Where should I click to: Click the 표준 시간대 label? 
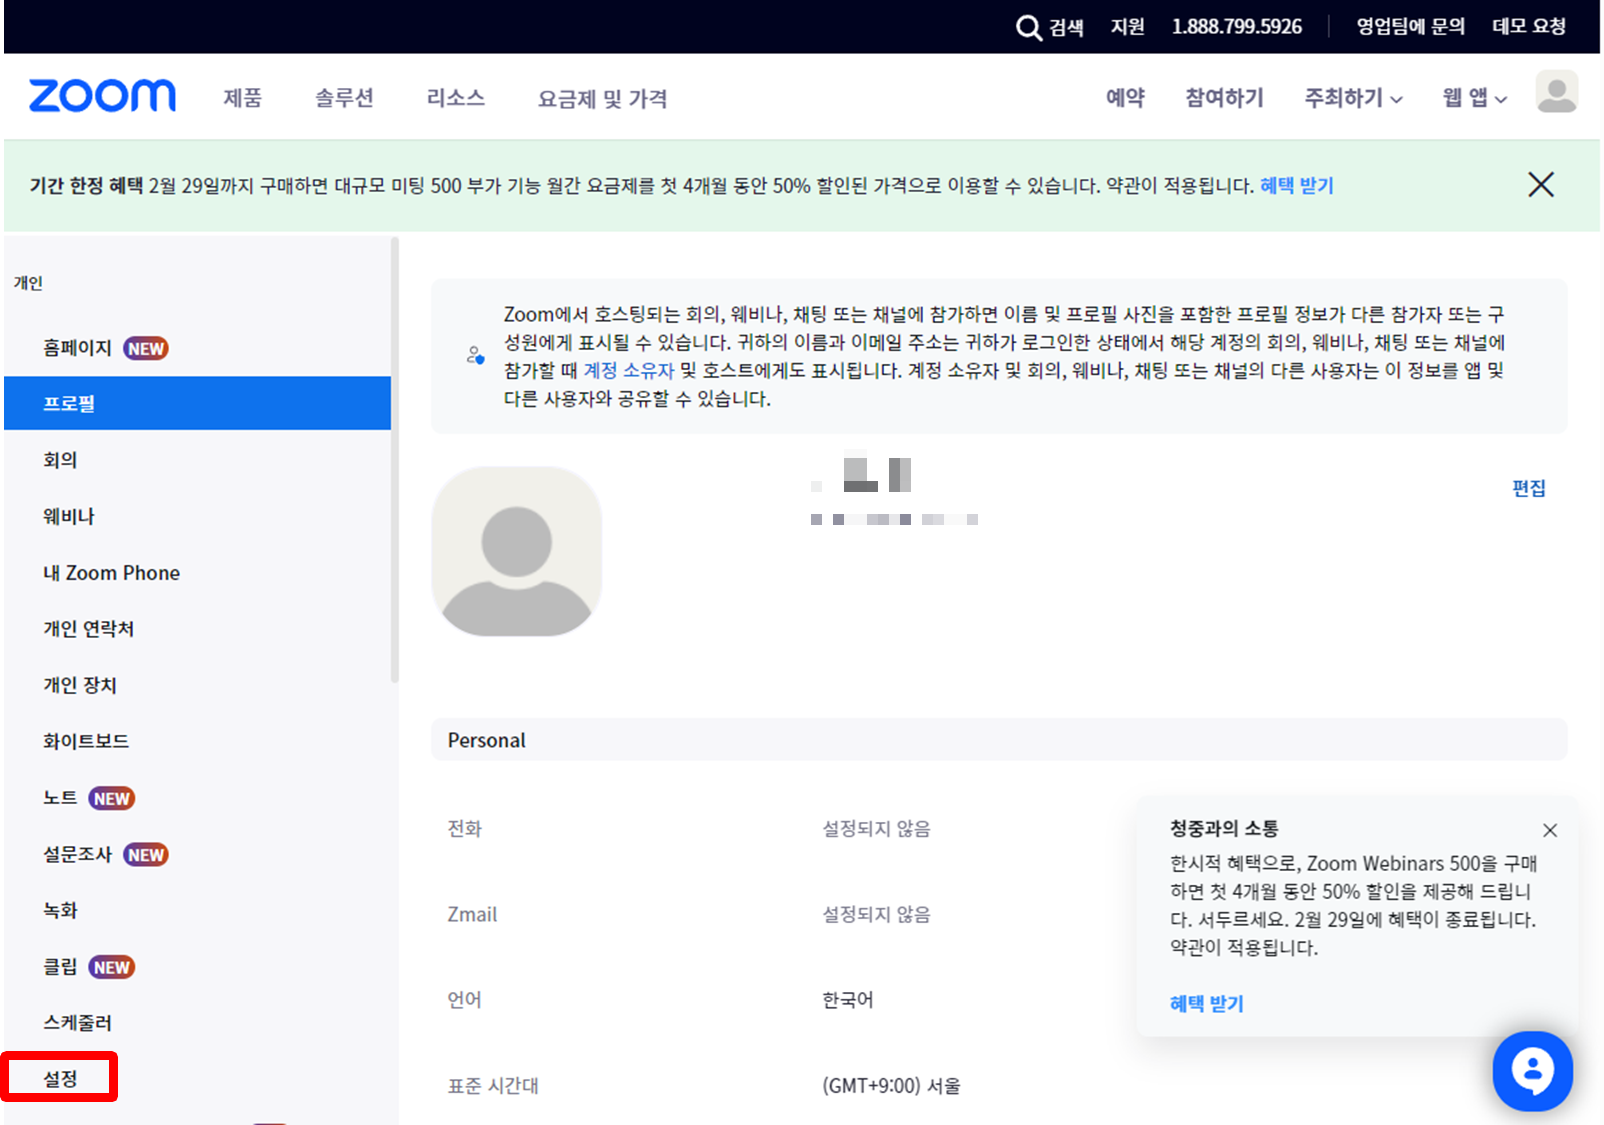tap(493, 1086)
